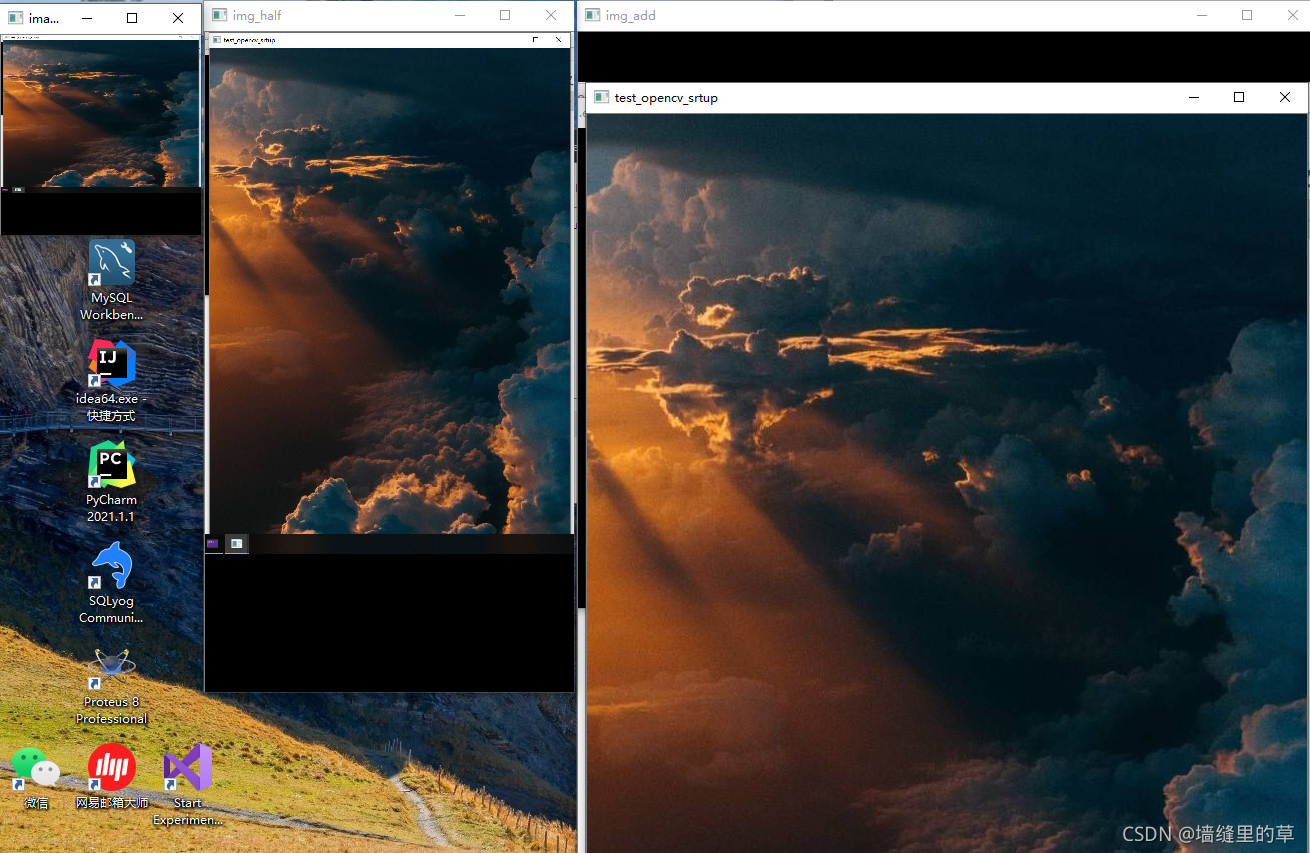Open the Proteus 8 Professional shortcut

click(112, 686)
